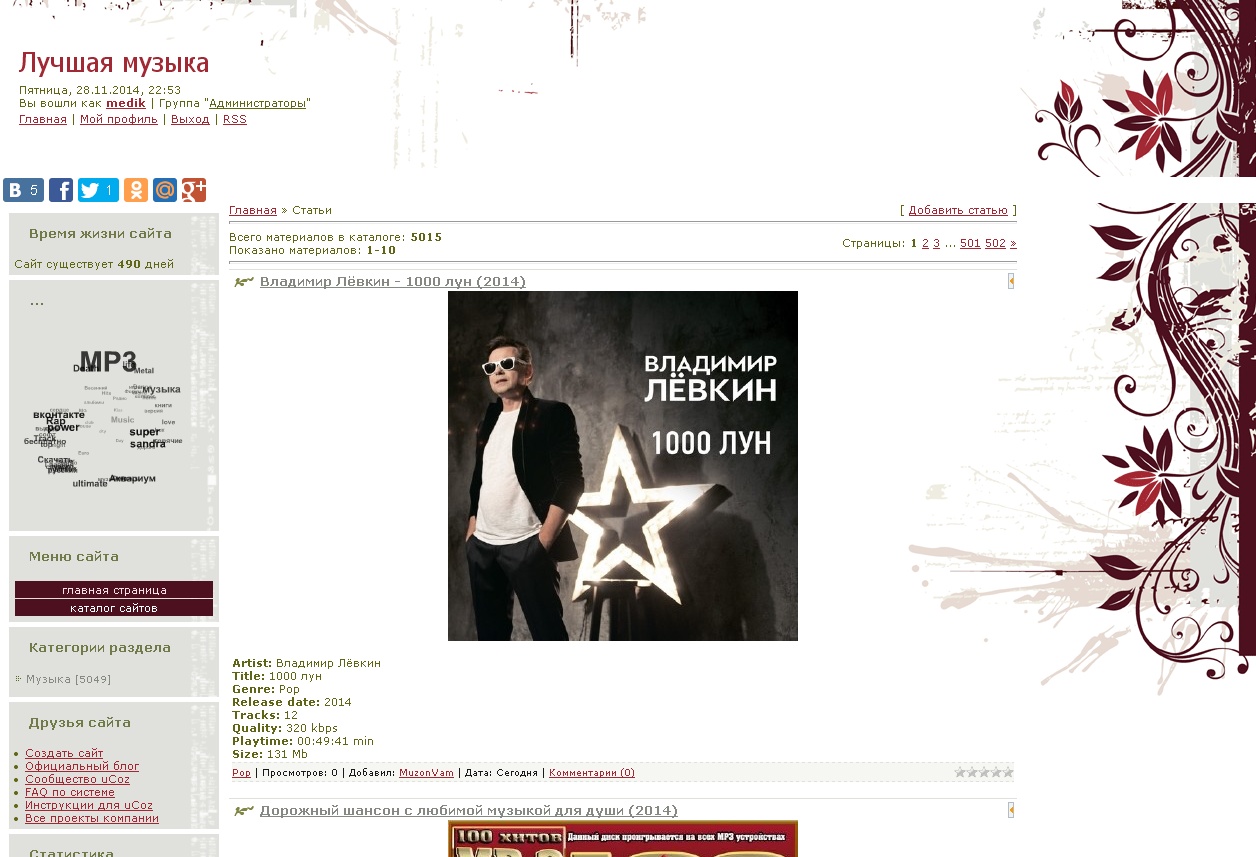1256x857 pixels.
Task: Click bullet icon next to Музыка category
Action: click(x=18, y=679)
